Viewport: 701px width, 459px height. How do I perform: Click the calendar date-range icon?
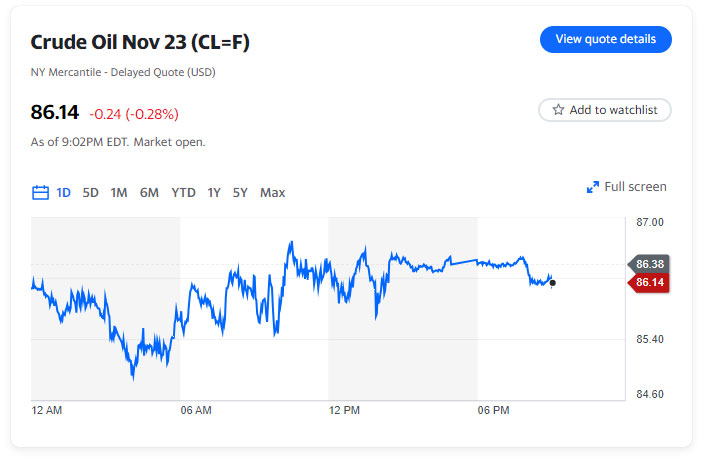coord(41,192)
